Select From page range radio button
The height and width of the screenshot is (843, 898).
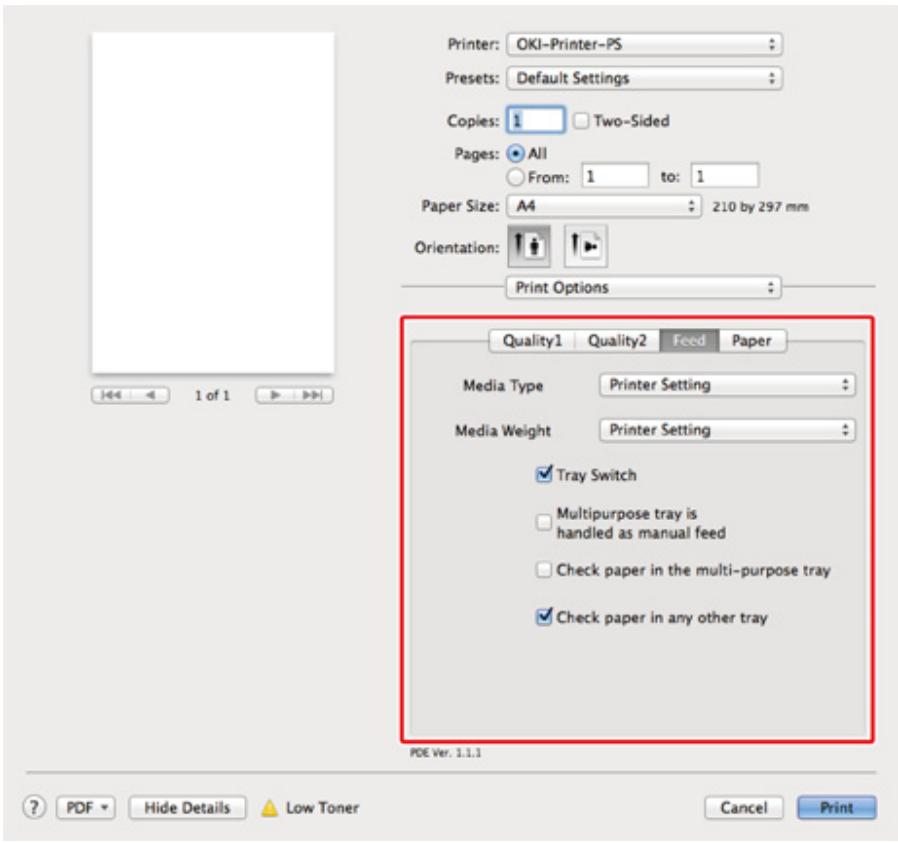click(515, 177)
